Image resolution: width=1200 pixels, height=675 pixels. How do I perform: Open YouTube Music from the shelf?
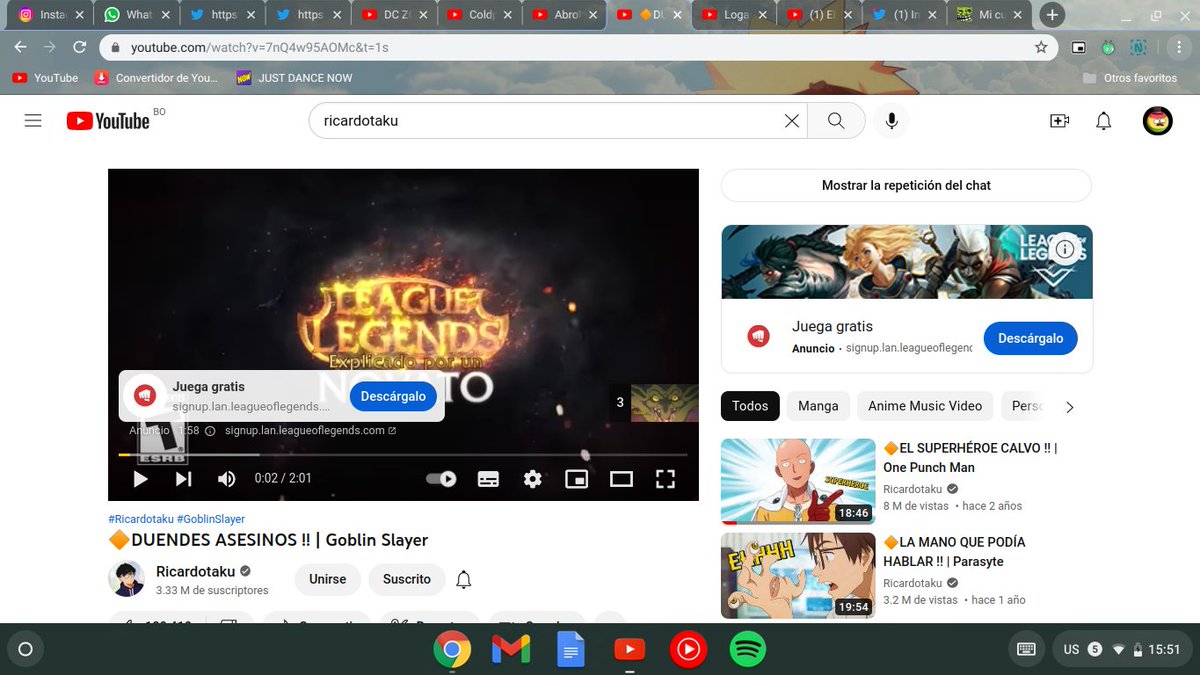(688, 650)
